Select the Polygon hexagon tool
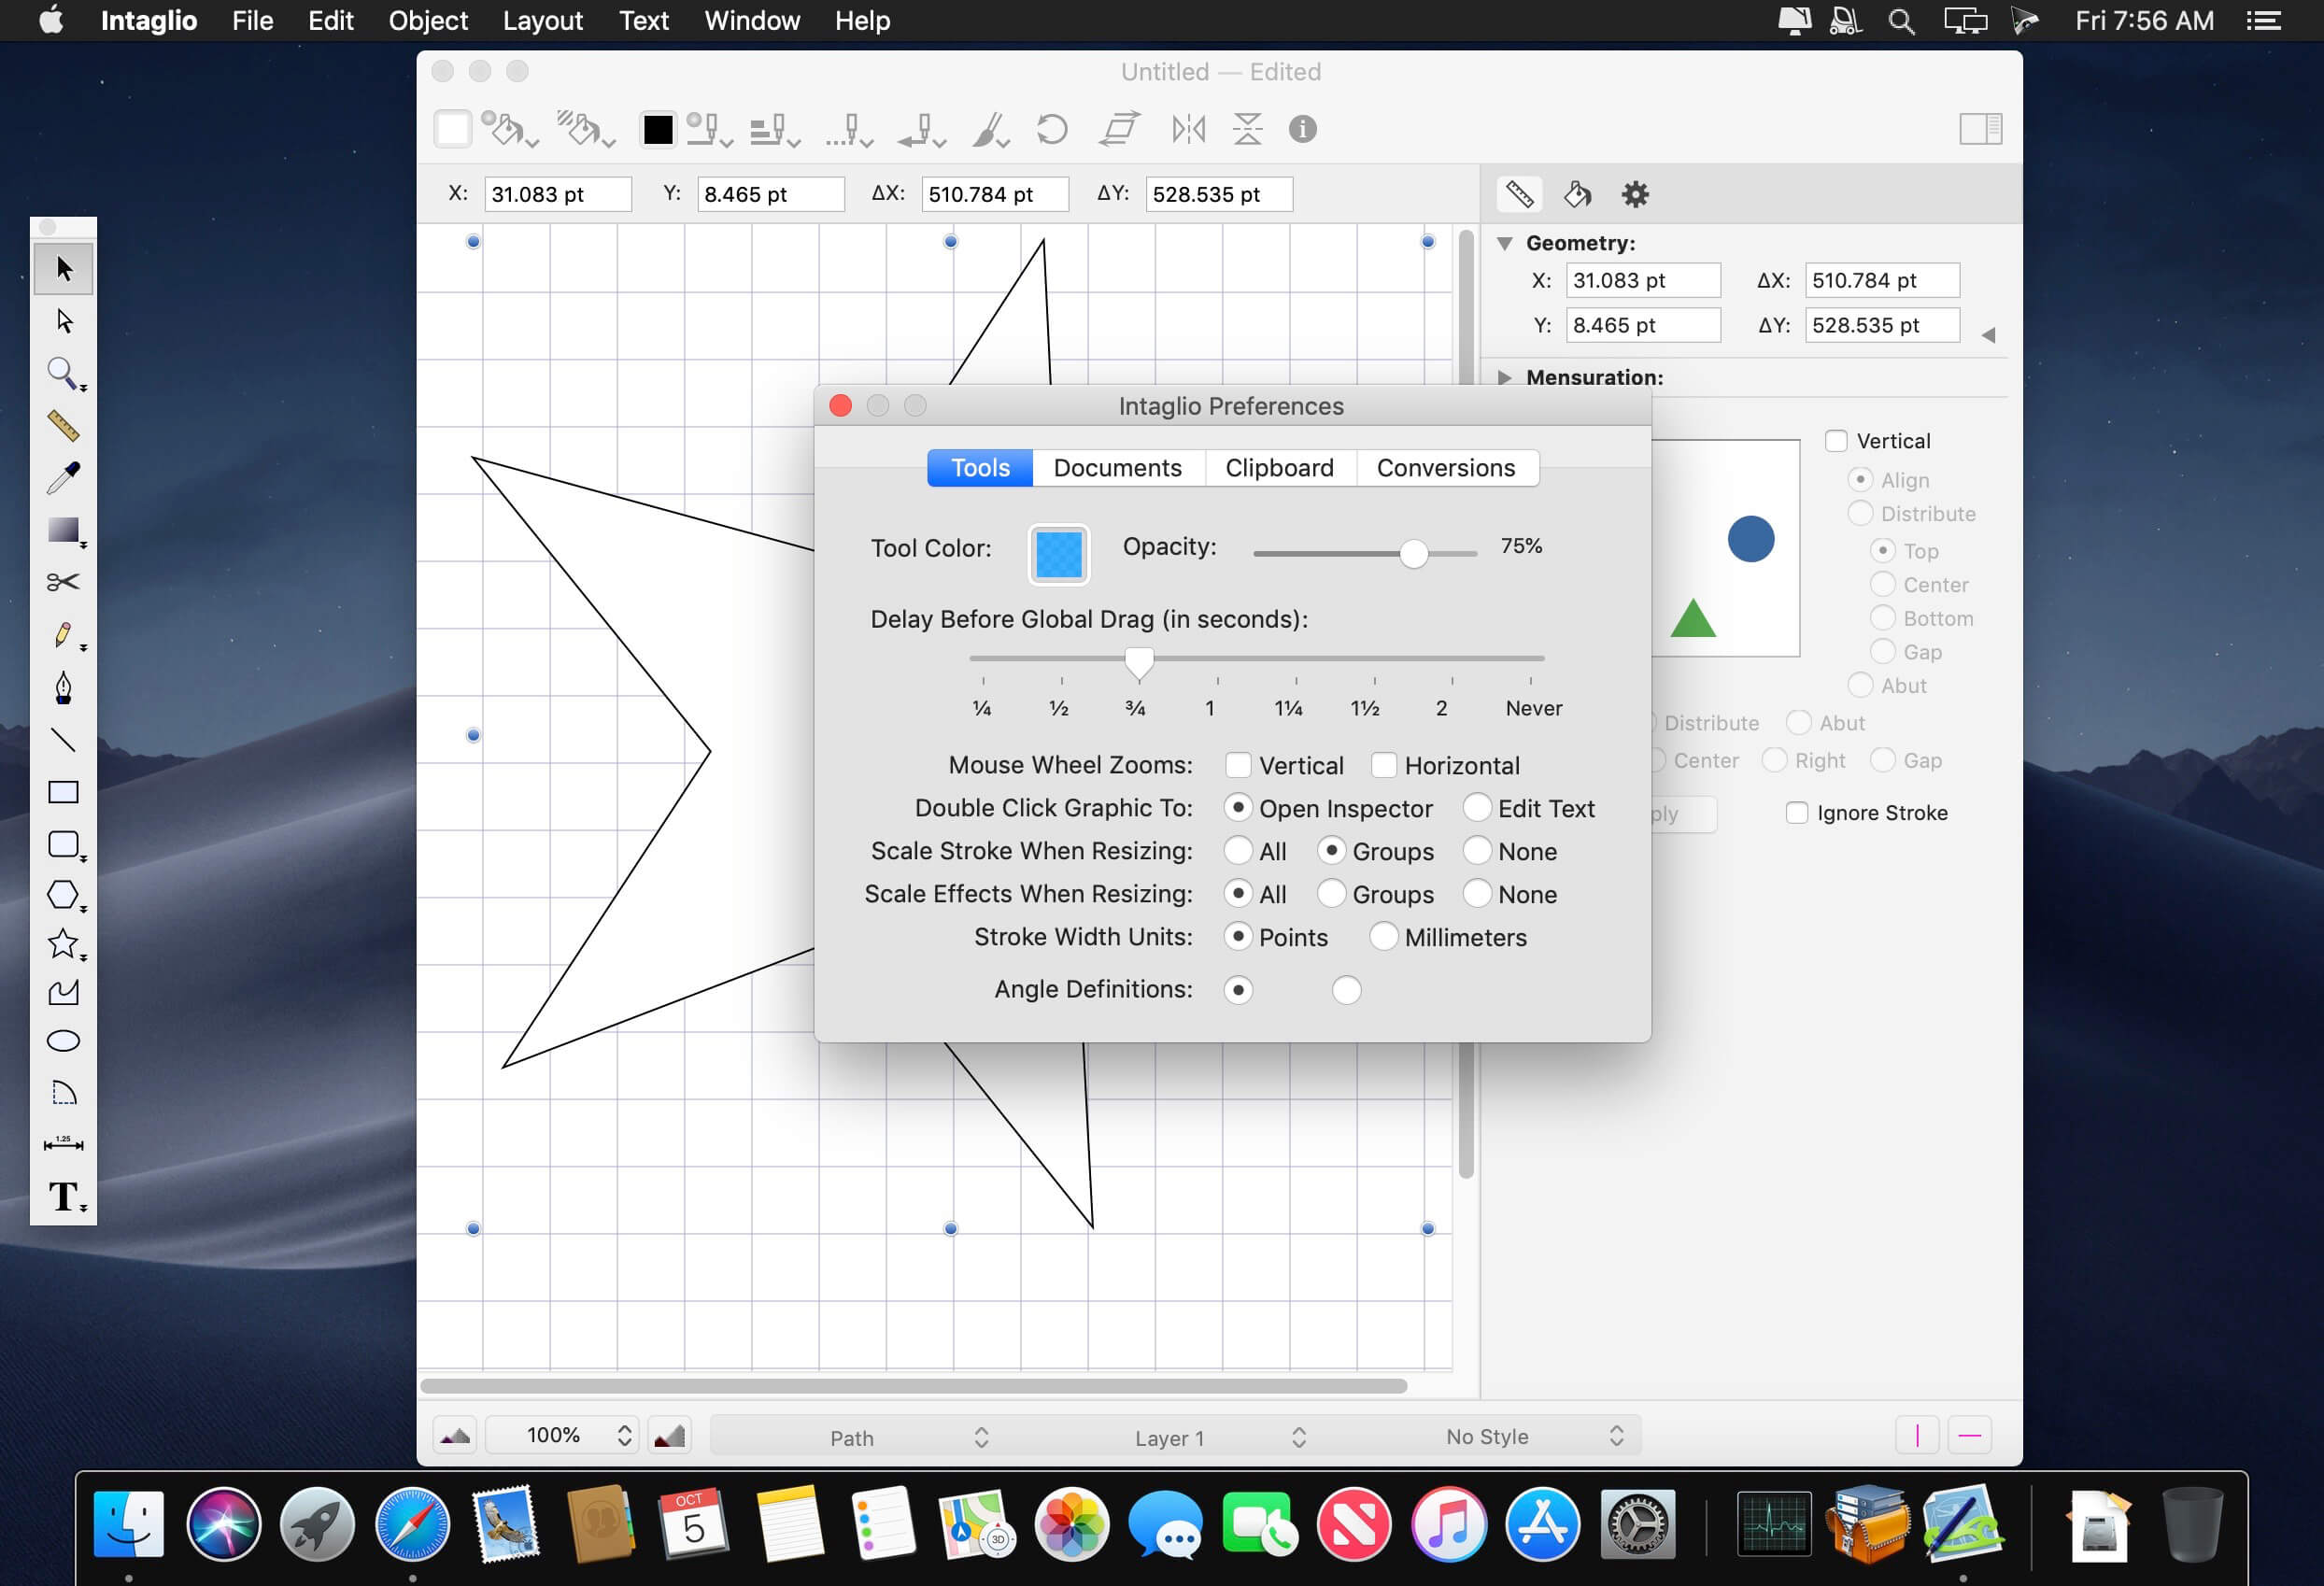This screenshot has width=2324, height=1586. coord(64,895)
